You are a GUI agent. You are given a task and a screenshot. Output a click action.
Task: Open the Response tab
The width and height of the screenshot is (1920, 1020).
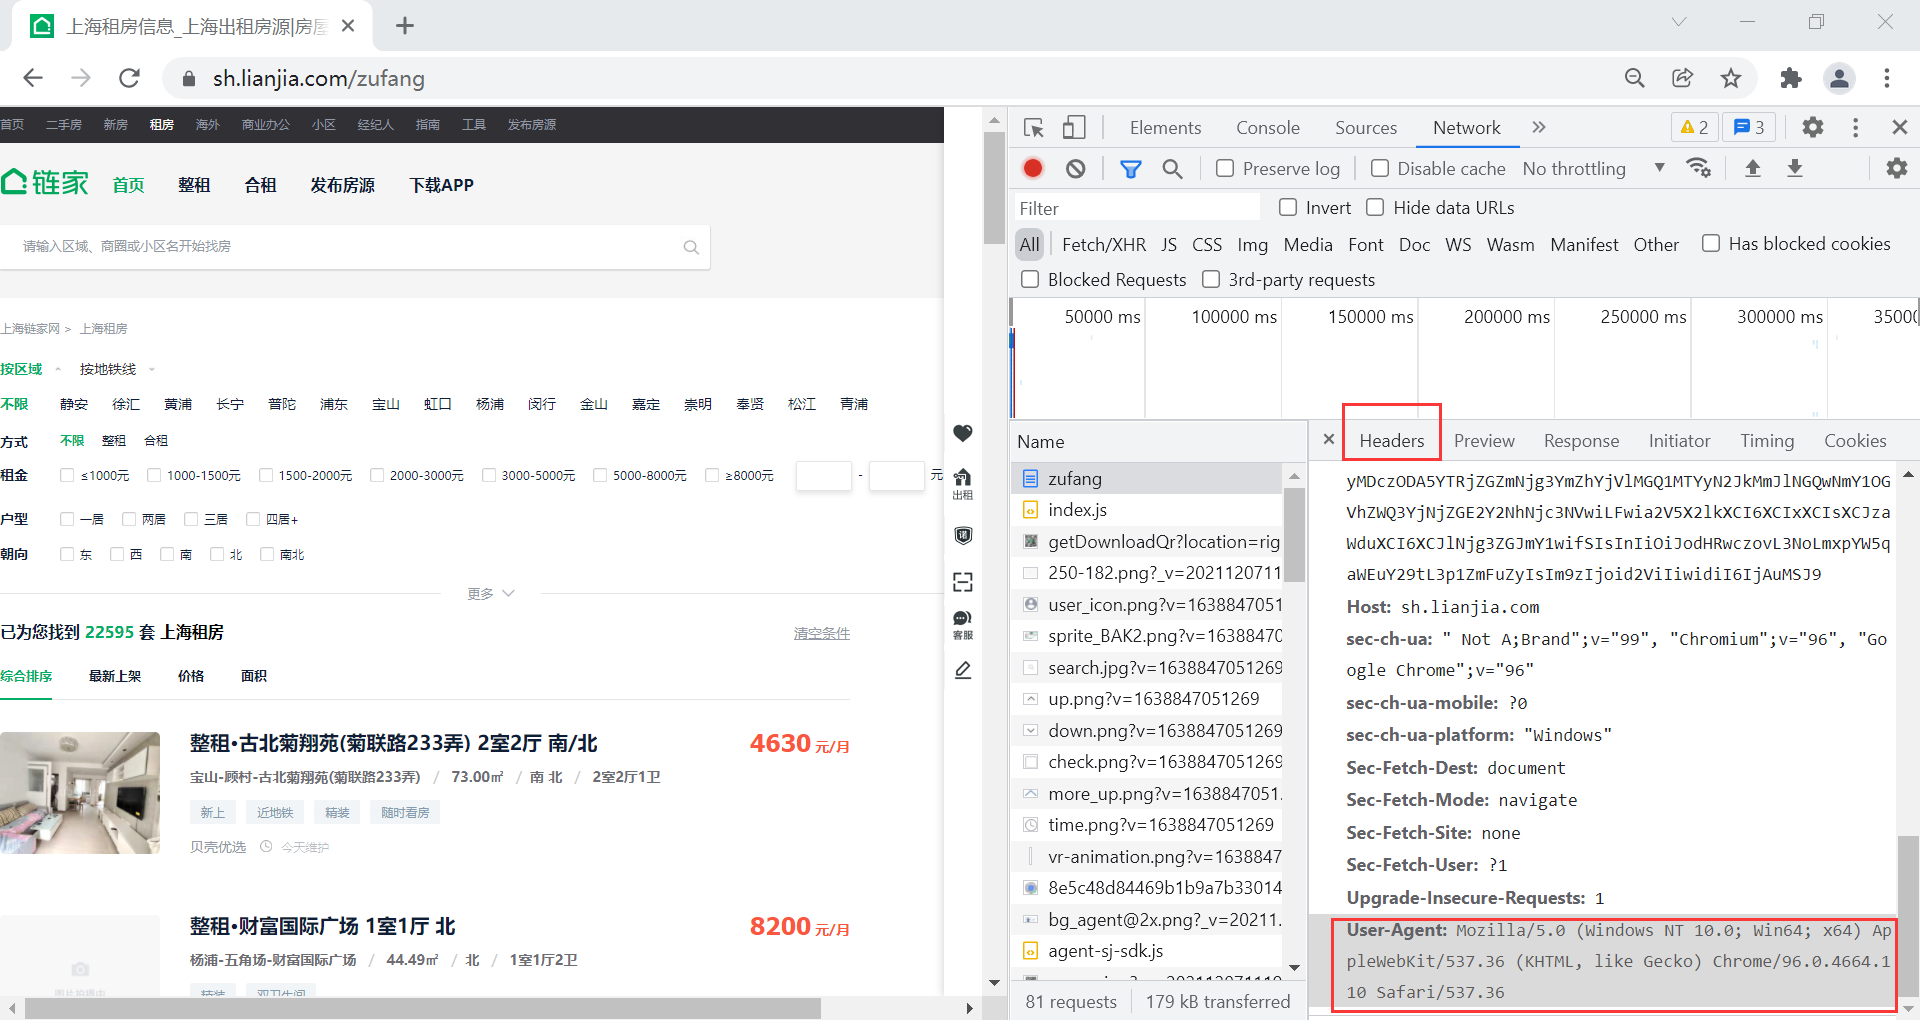(x=1581, y=441)
